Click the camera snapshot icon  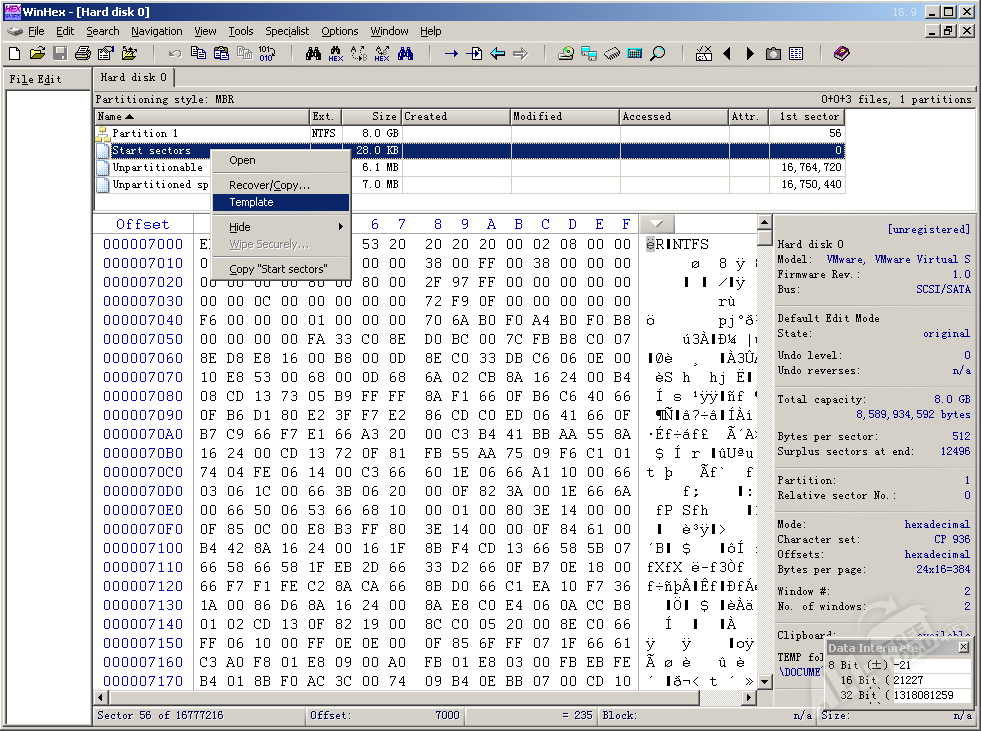coord(773,53)
